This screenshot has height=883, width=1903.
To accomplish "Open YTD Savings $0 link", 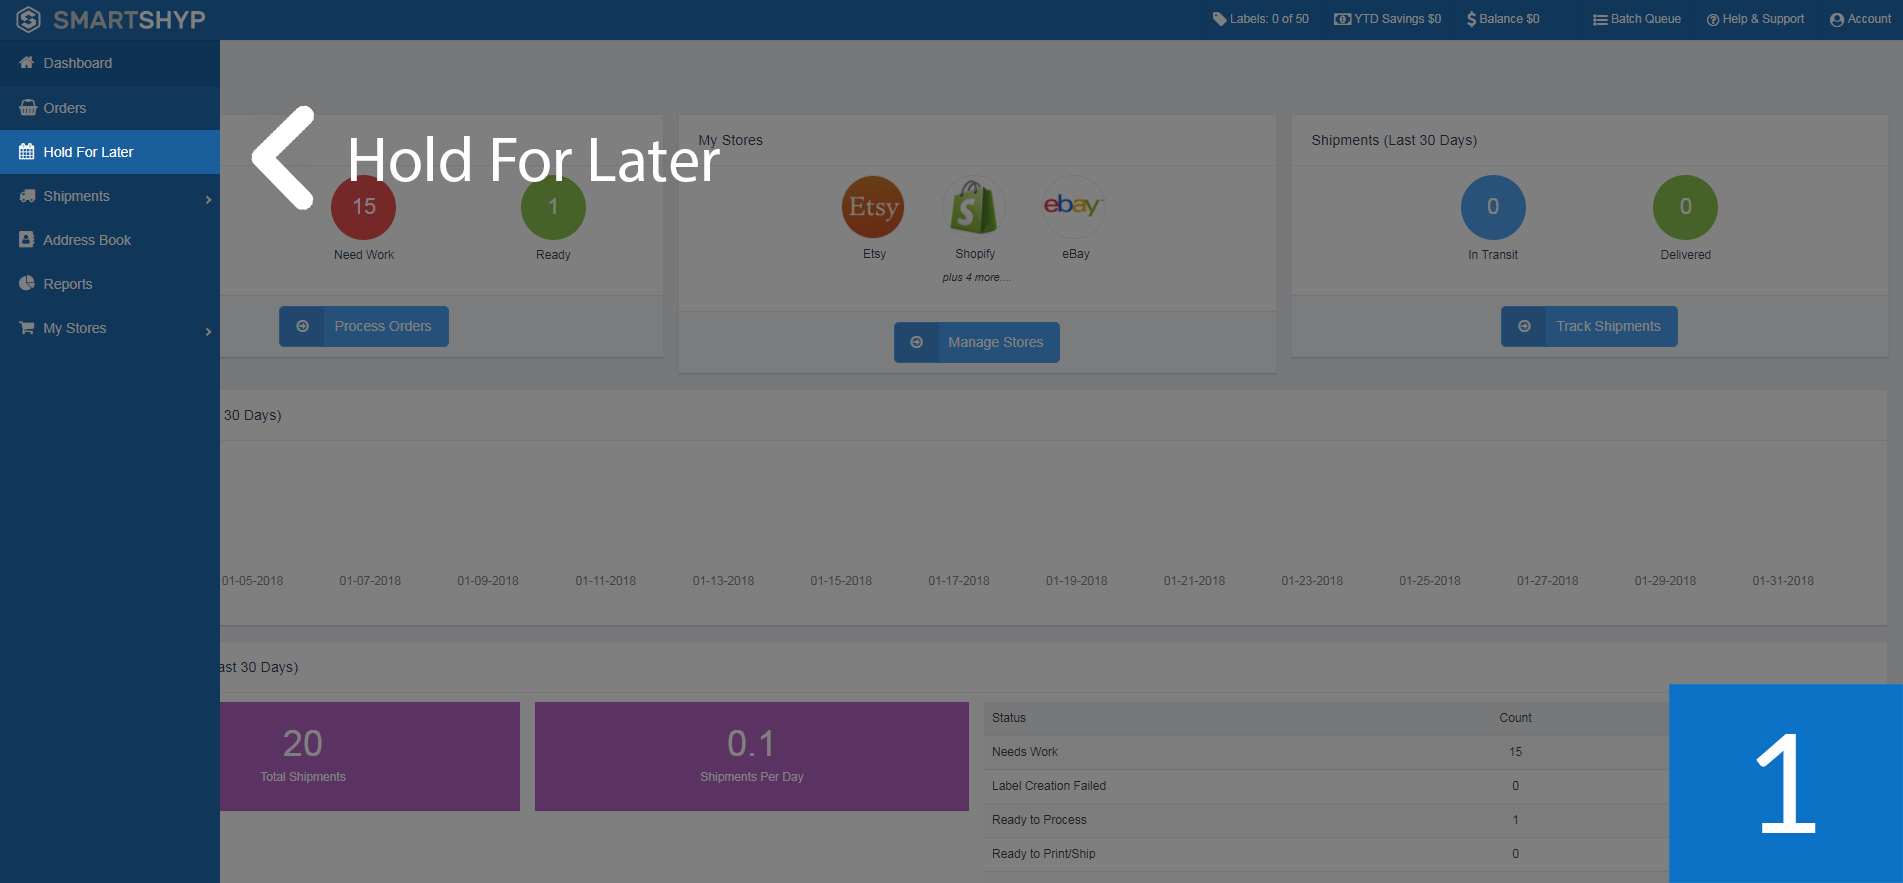I will pyautogui.click(x=1388, y=19).
